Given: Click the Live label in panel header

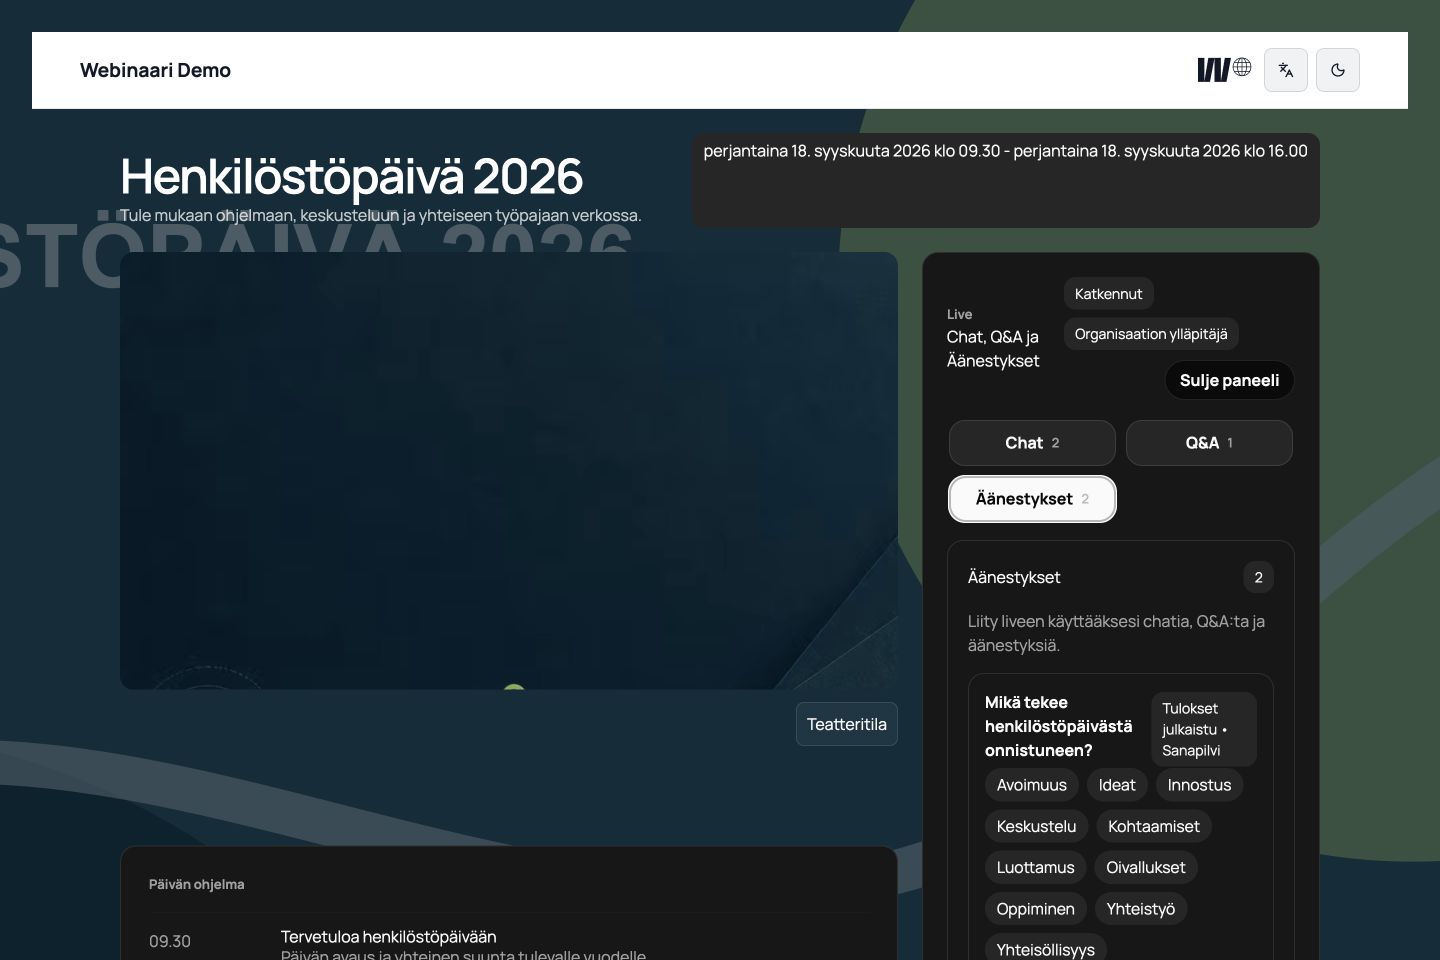Looking at the screenshot, I should click(x=959, y=314).
